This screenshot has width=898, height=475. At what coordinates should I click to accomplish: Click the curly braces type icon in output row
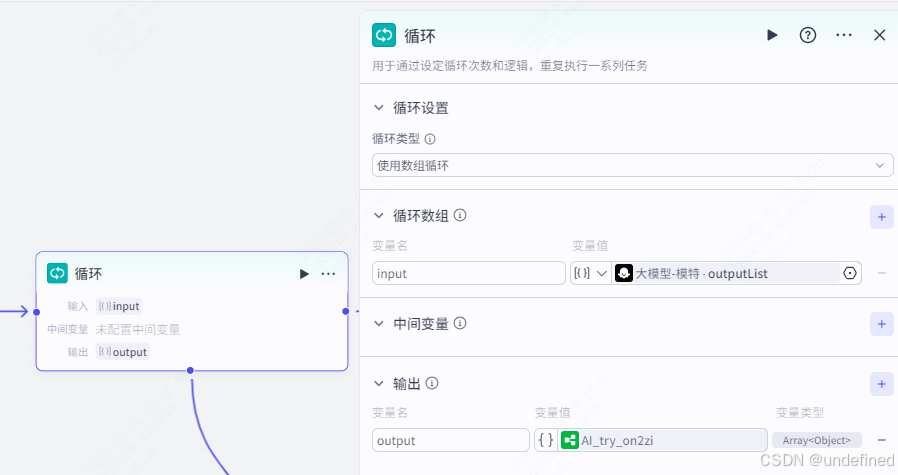click(546, 440)
